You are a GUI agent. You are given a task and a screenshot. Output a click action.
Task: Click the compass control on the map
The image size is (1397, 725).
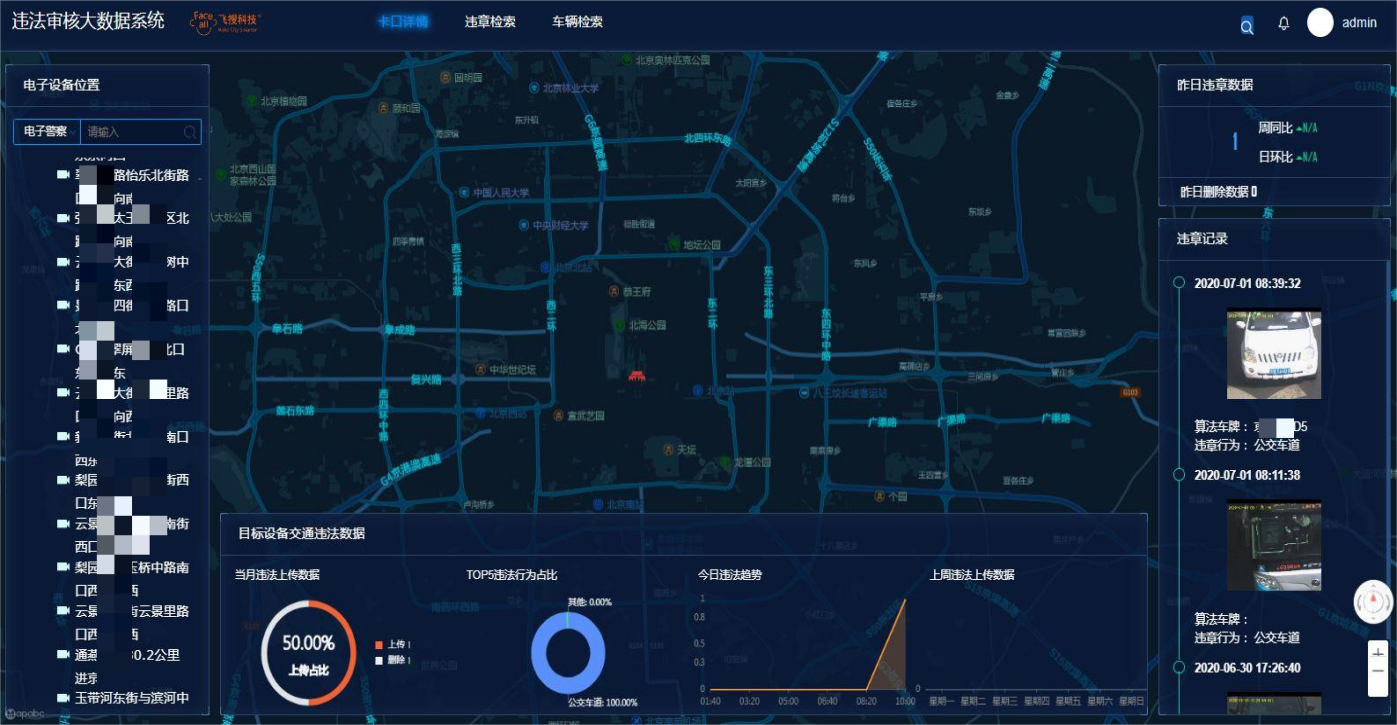tap(1373, 601)
